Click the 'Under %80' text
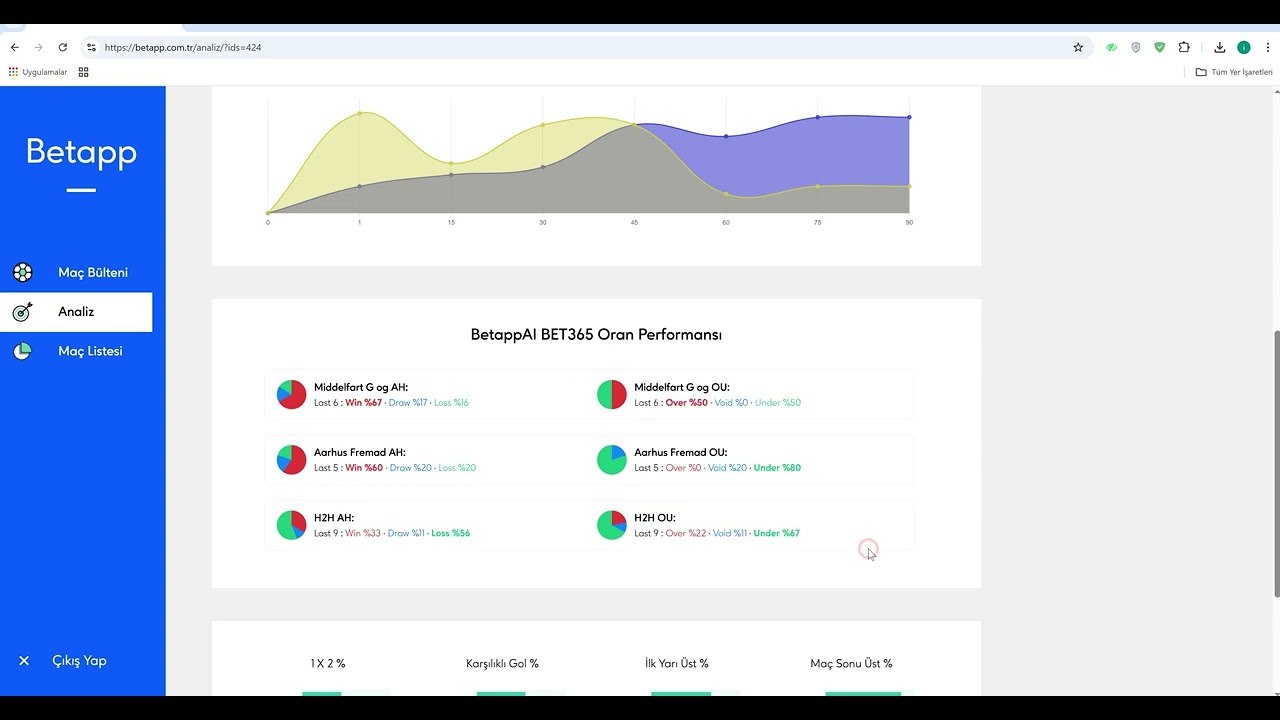1280x720 pixels. point(777,468)
